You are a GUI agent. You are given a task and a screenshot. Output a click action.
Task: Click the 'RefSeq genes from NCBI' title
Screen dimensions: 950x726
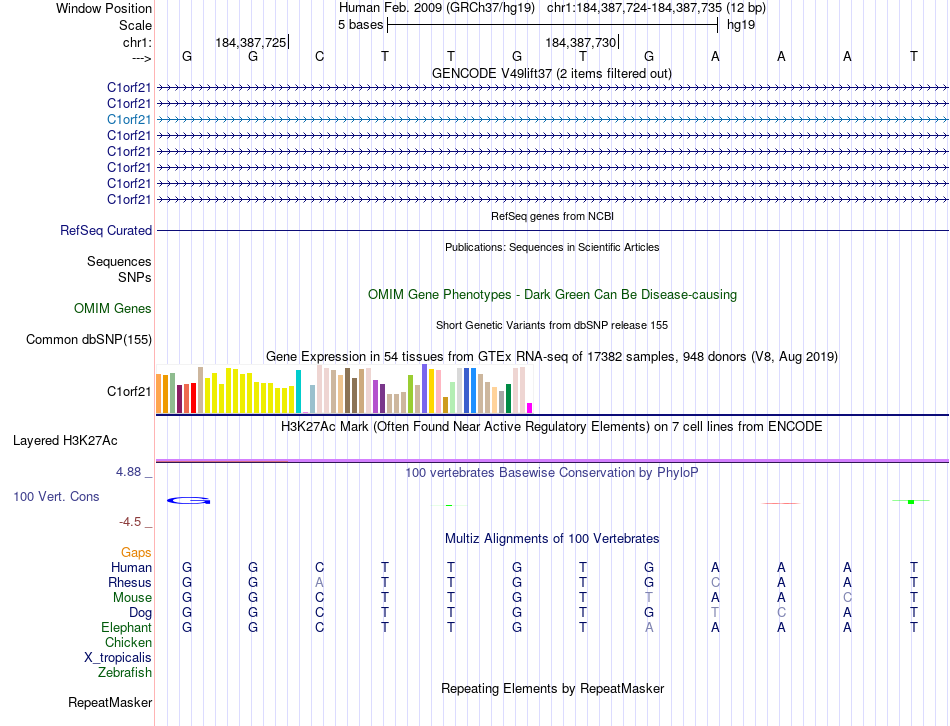[x=553, y=216]
